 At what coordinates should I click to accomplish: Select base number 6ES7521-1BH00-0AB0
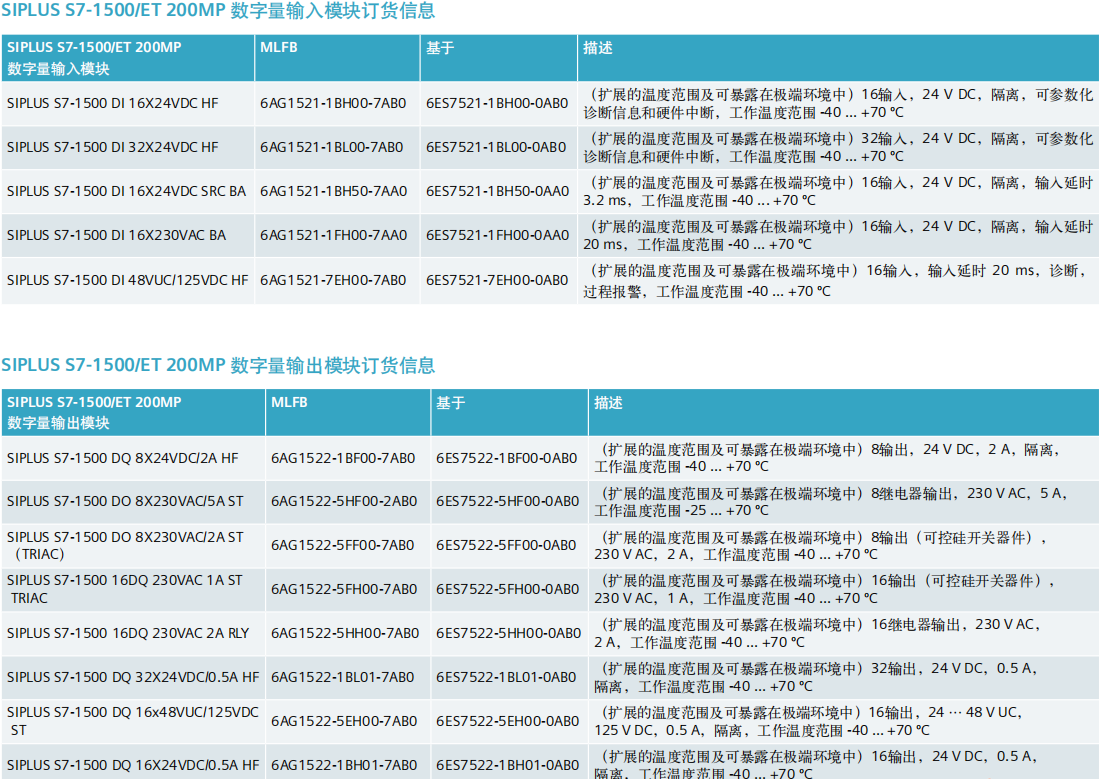tap(497, 103)
